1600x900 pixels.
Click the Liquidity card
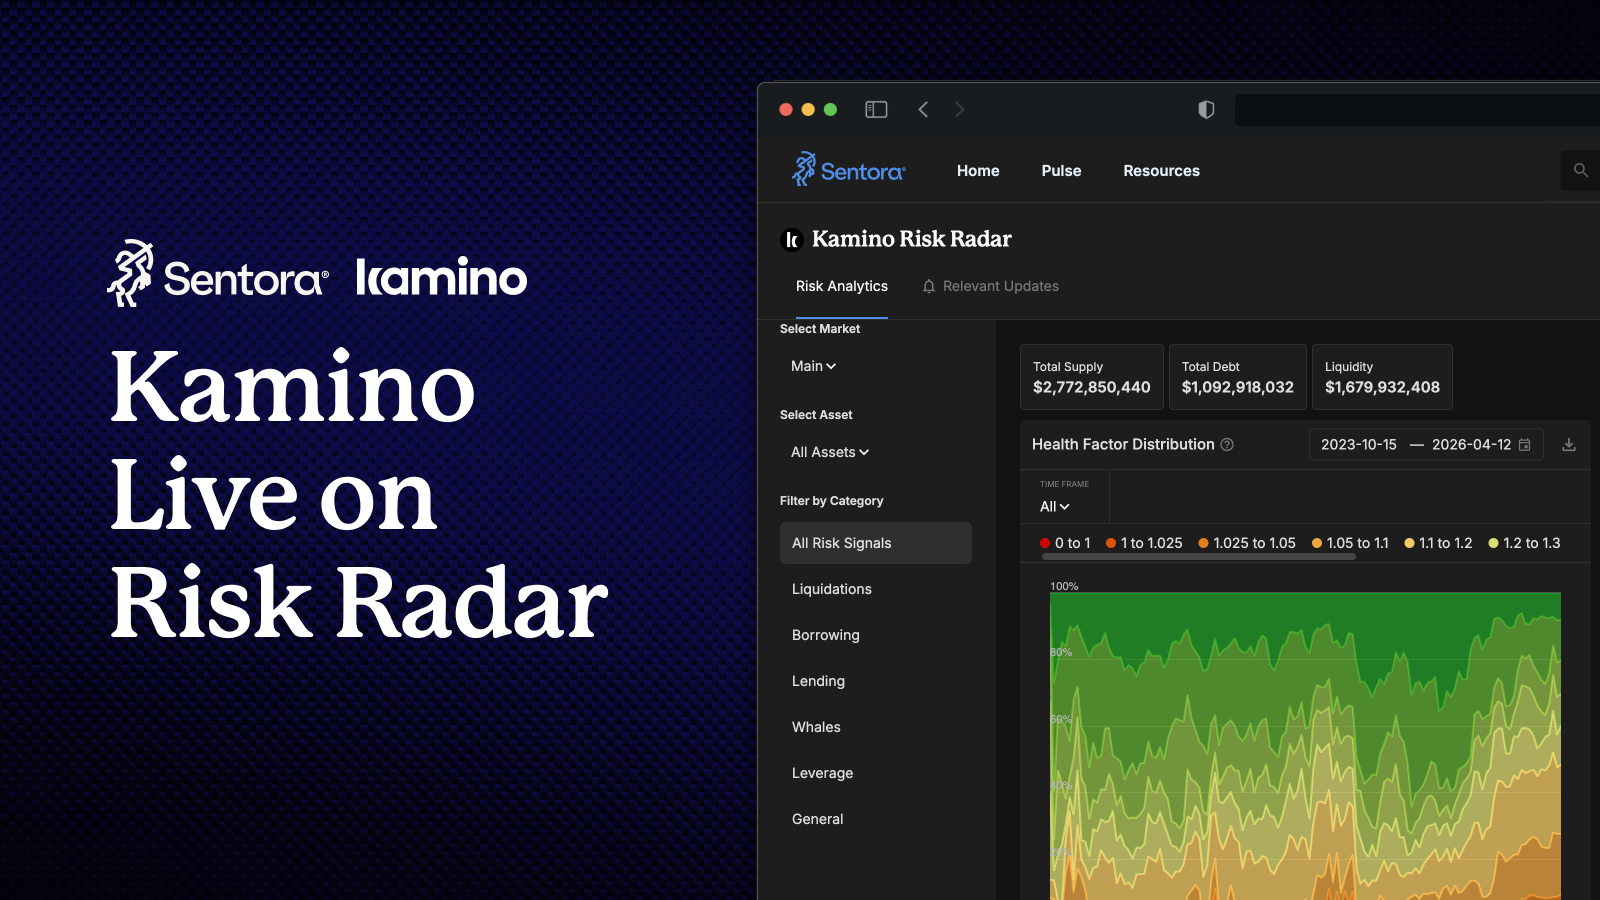coord(1382,377)
